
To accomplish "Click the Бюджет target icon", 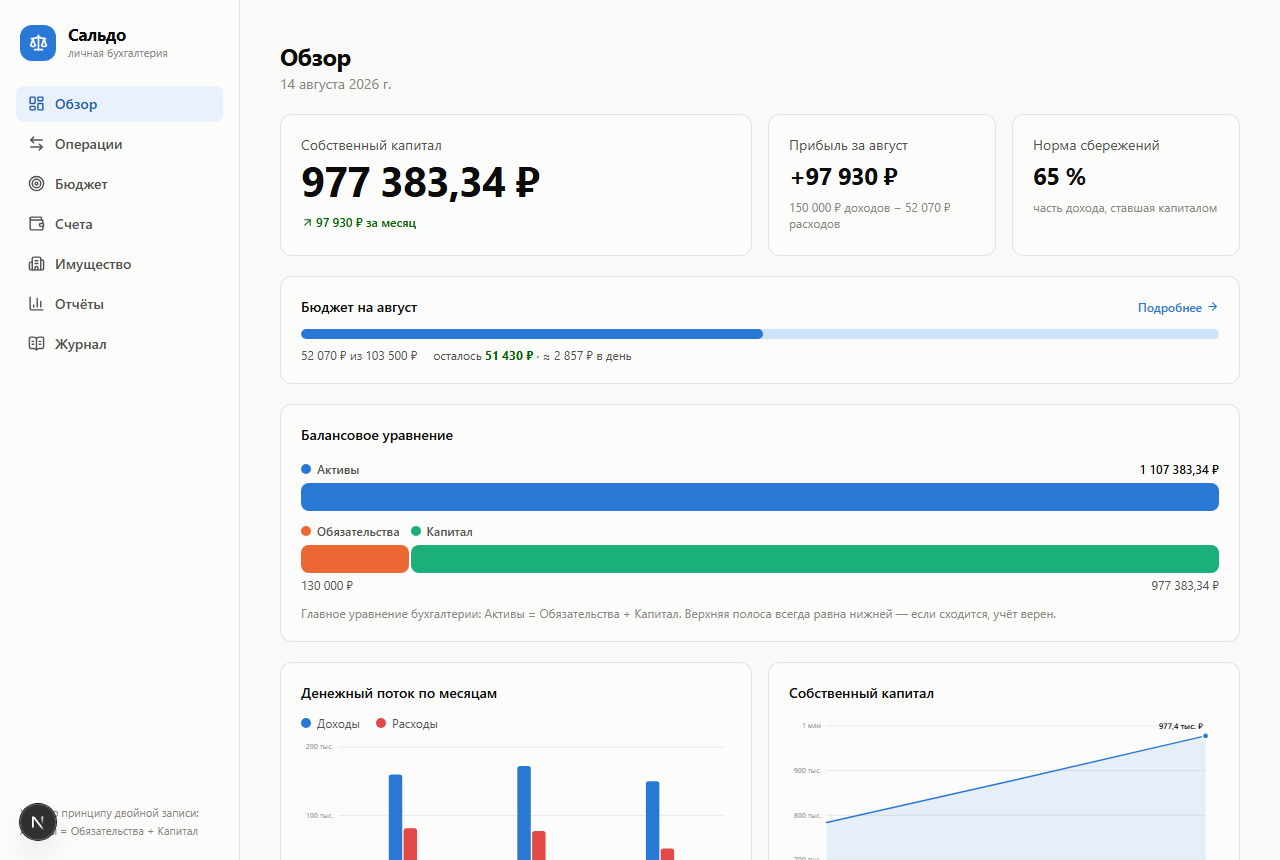I will click(37, 184).
